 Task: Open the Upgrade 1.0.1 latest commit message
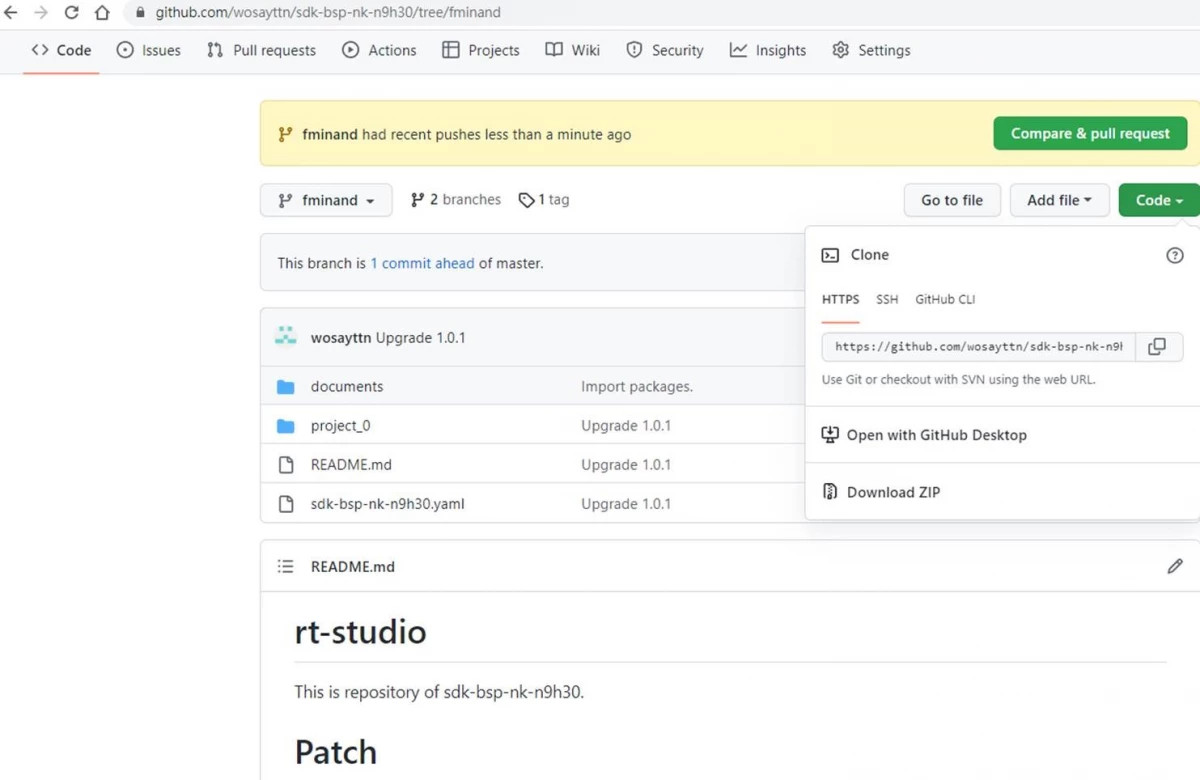(x=421, y=338)
